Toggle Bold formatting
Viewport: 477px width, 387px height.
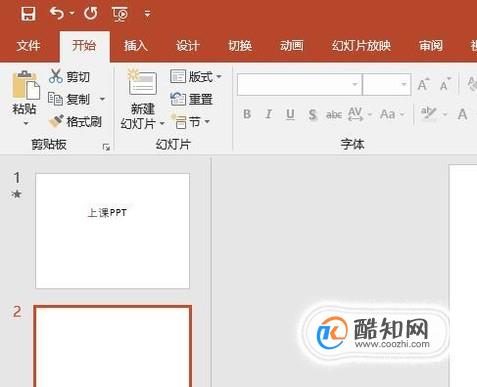(x=247, y=114)
